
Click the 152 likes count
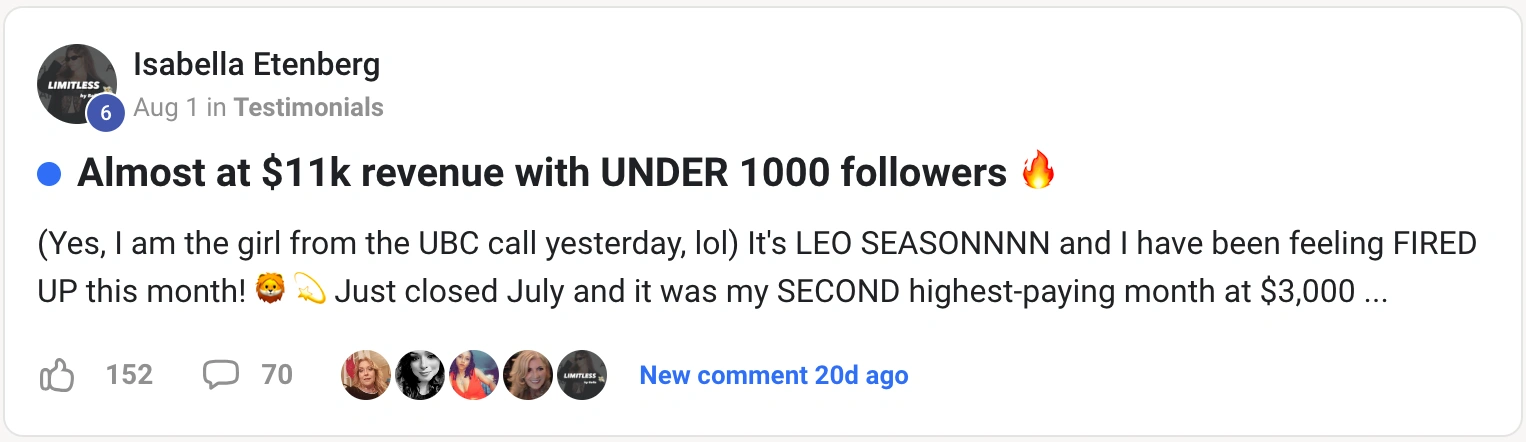(x=129, y=375)
